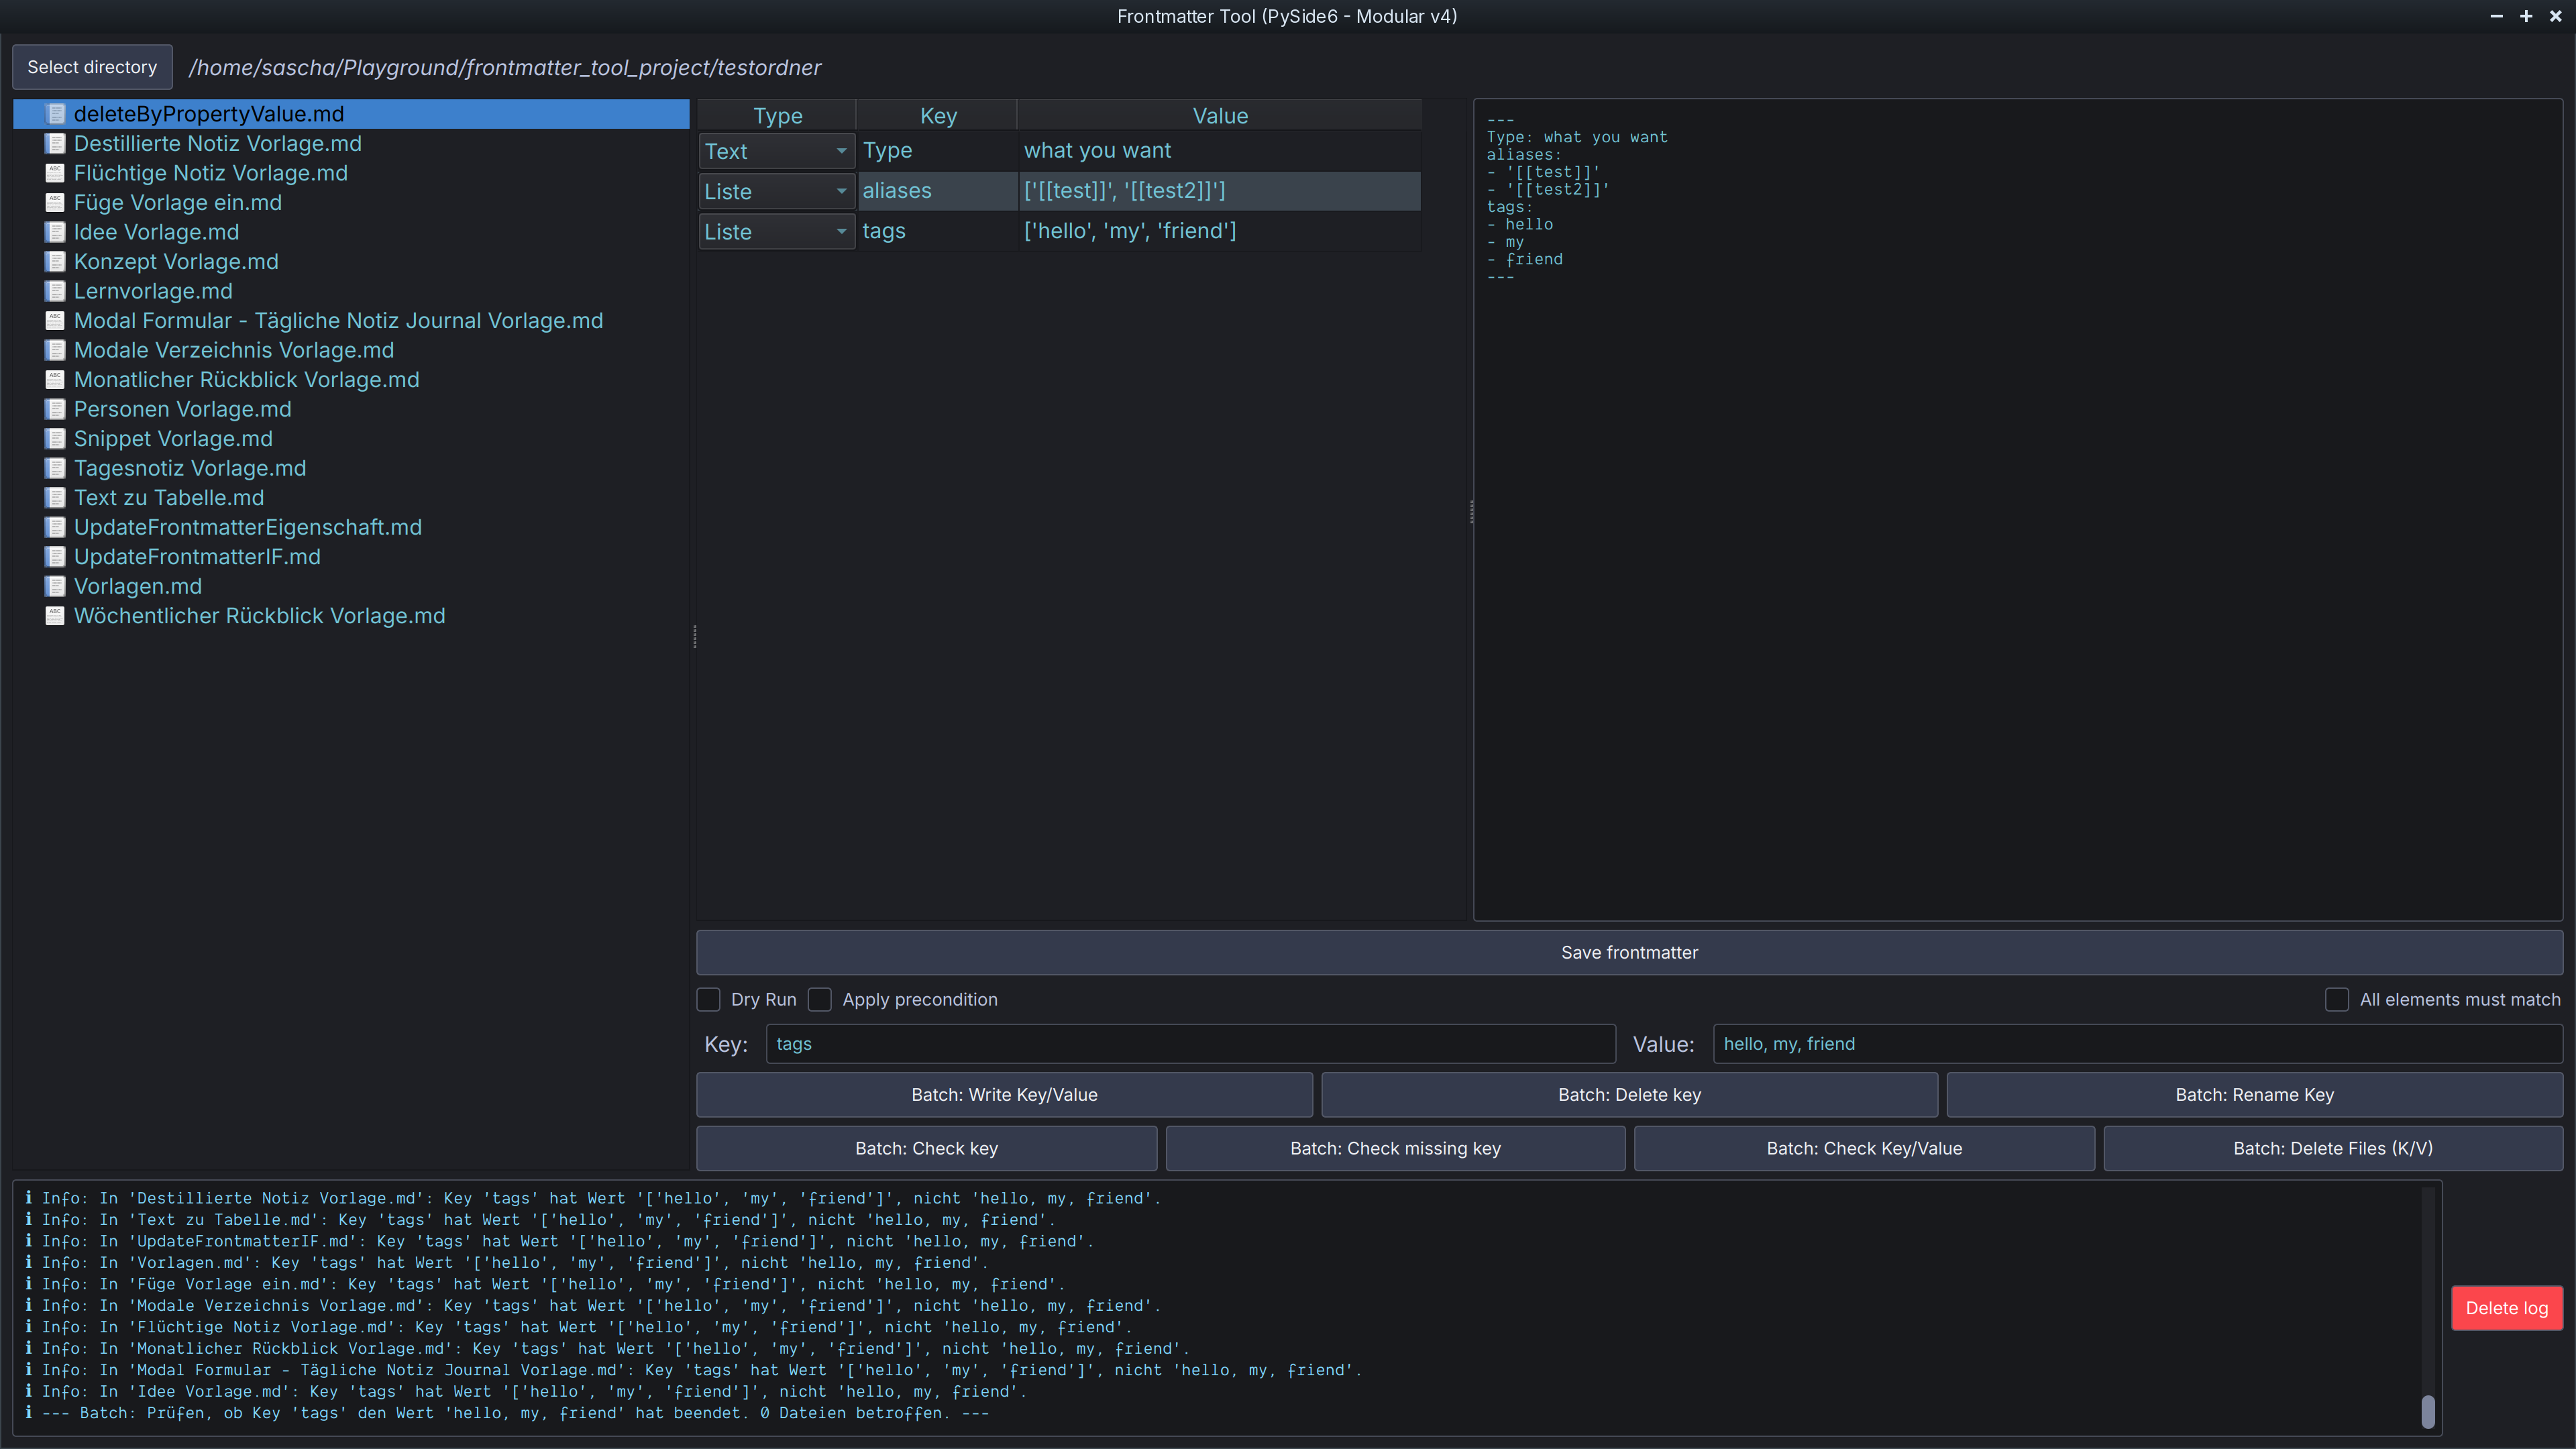Click the Key column header

click(938, 116)
